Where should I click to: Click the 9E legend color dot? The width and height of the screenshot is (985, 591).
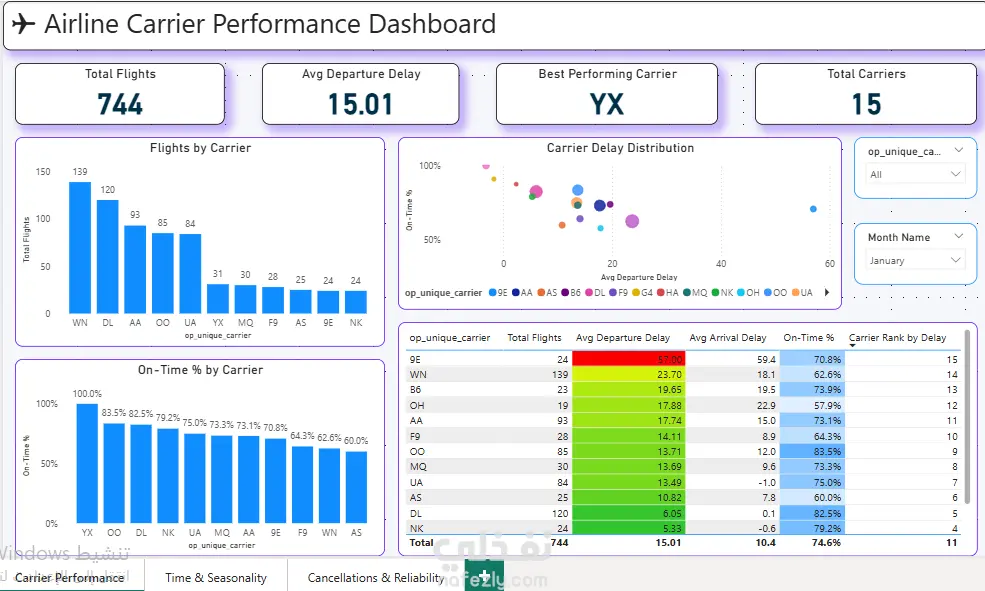pos(492,293)
